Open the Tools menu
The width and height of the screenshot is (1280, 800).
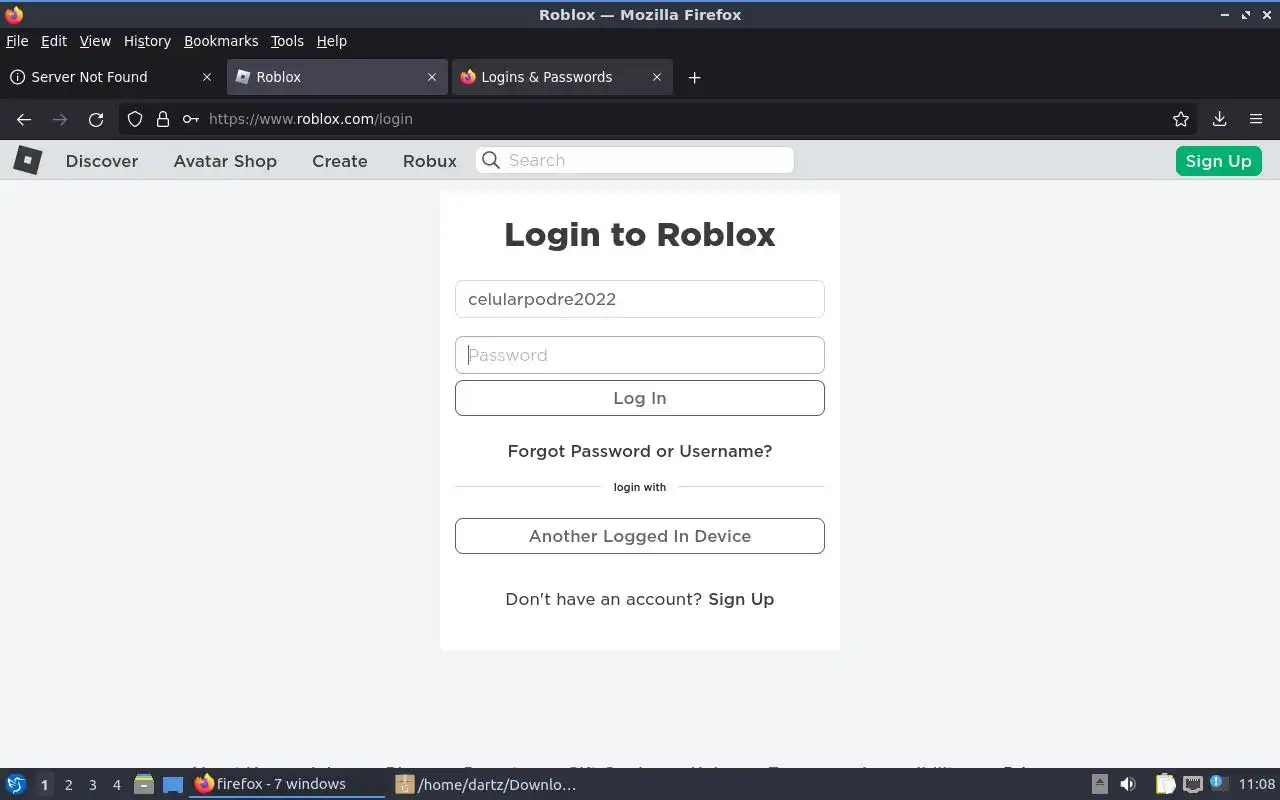(x=287, y=41)
